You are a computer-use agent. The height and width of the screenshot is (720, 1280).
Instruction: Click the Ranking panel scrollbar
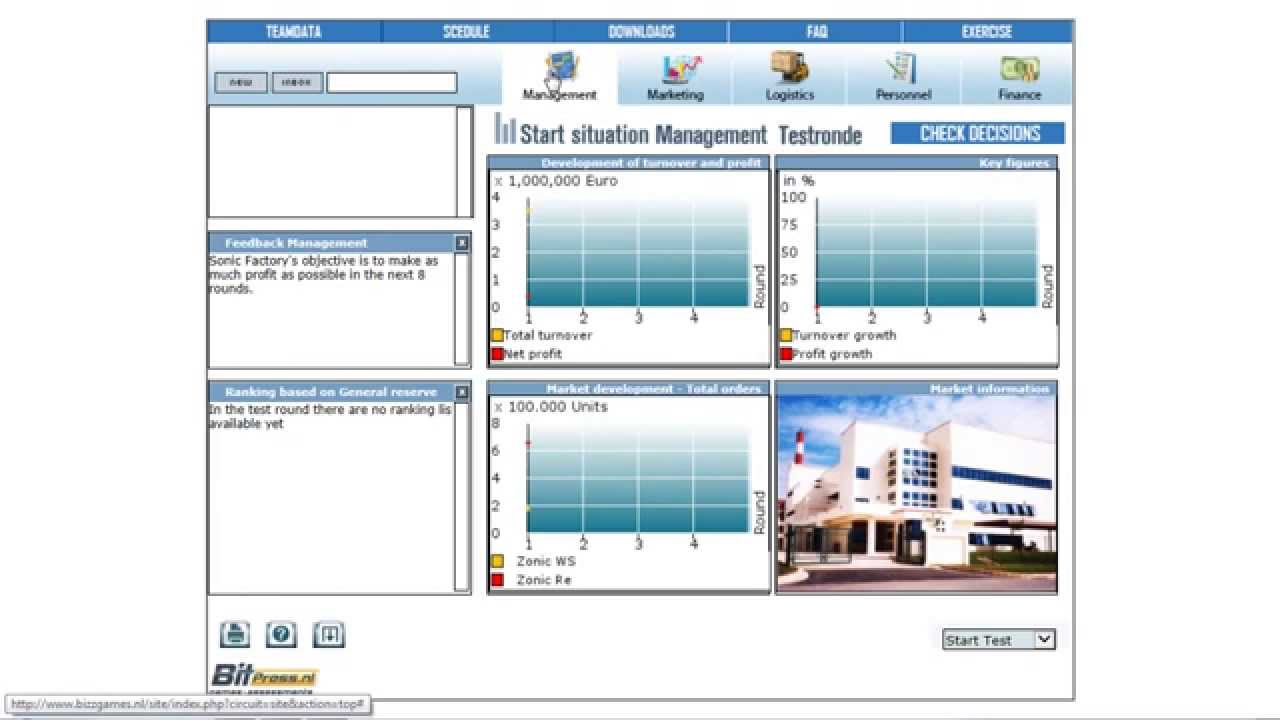click(x=462, y=496)
